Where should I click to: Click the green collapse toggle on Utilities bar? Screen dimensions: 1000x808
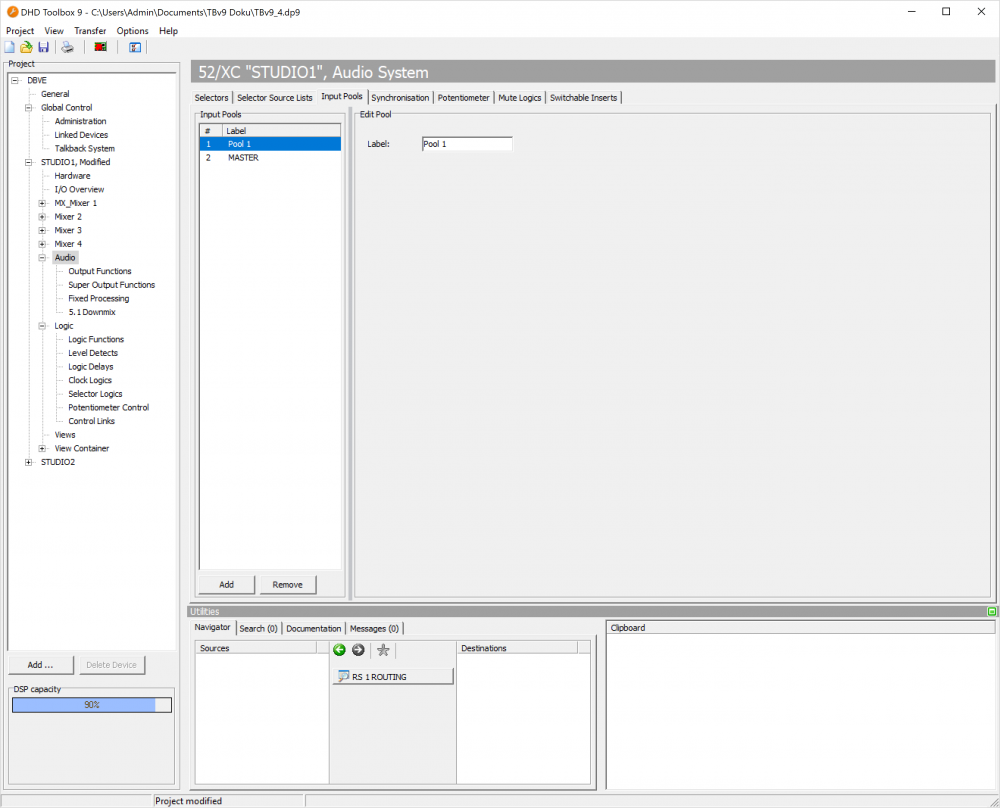click(991, 611)
